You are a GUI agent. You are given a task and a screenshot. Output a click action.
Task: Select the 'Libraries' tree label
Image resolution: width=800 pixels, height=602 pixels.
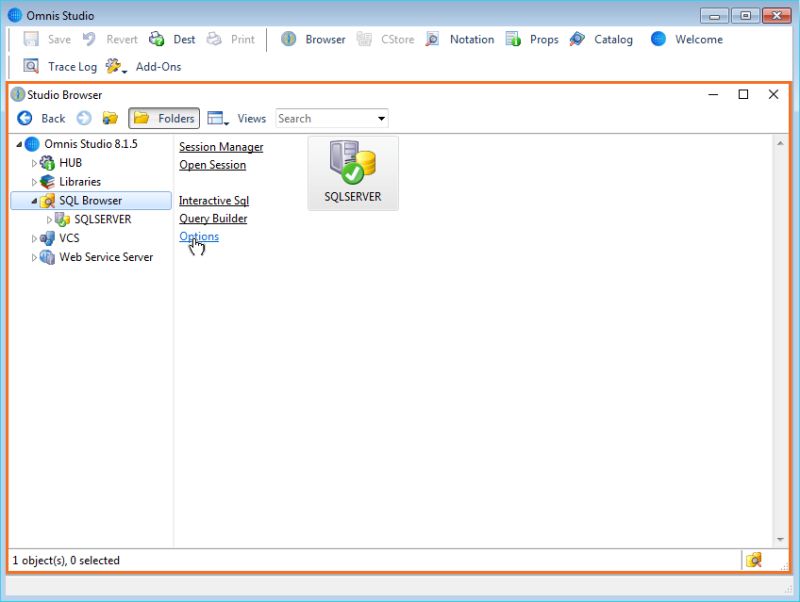80,182
